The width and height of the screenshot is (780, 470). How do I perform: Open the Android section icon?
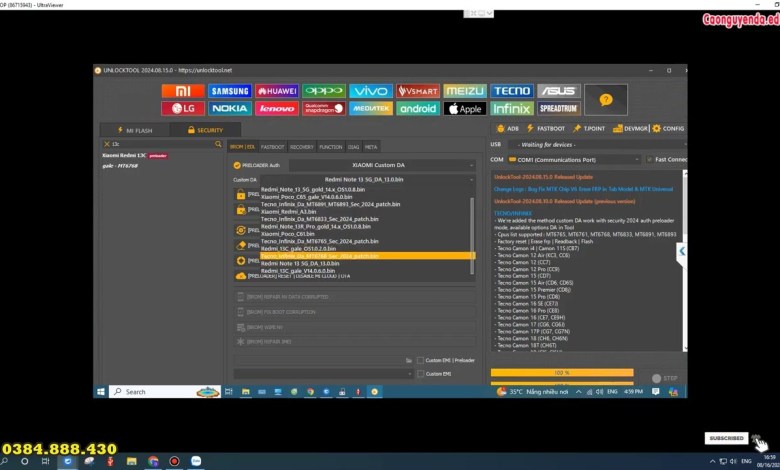coord(418,108)
